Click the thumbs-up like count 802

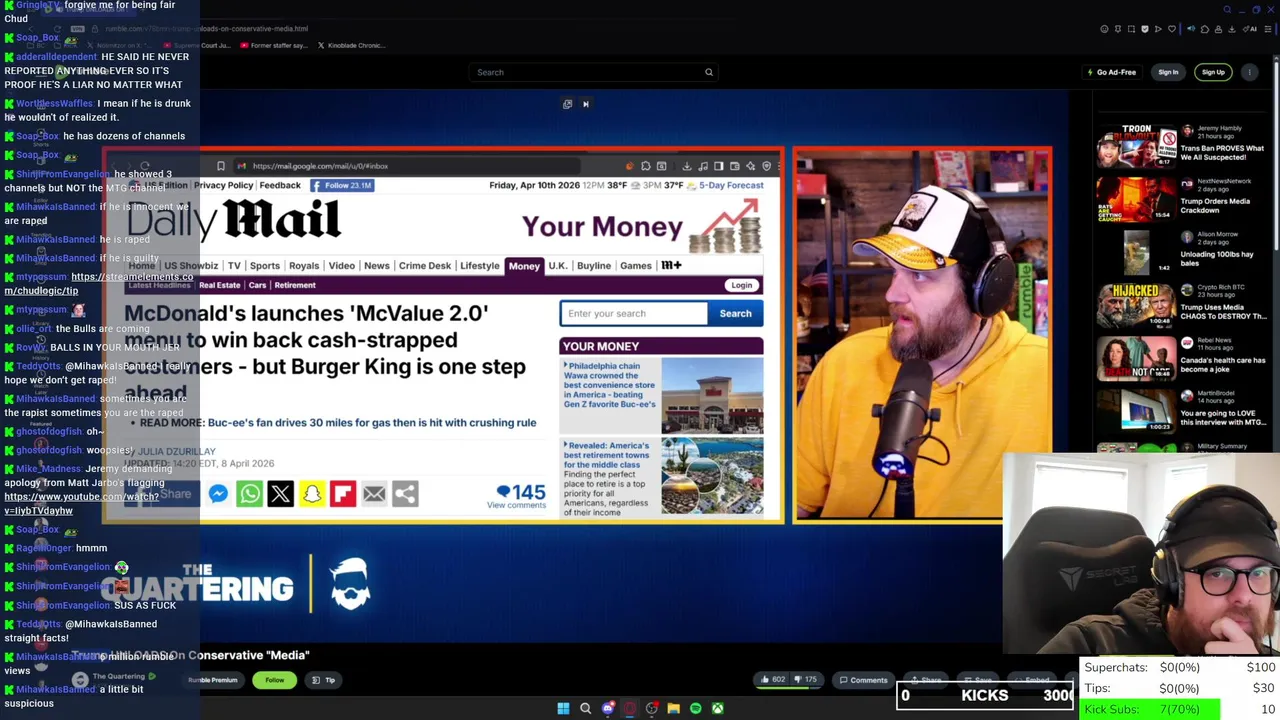tap(773, 679)
